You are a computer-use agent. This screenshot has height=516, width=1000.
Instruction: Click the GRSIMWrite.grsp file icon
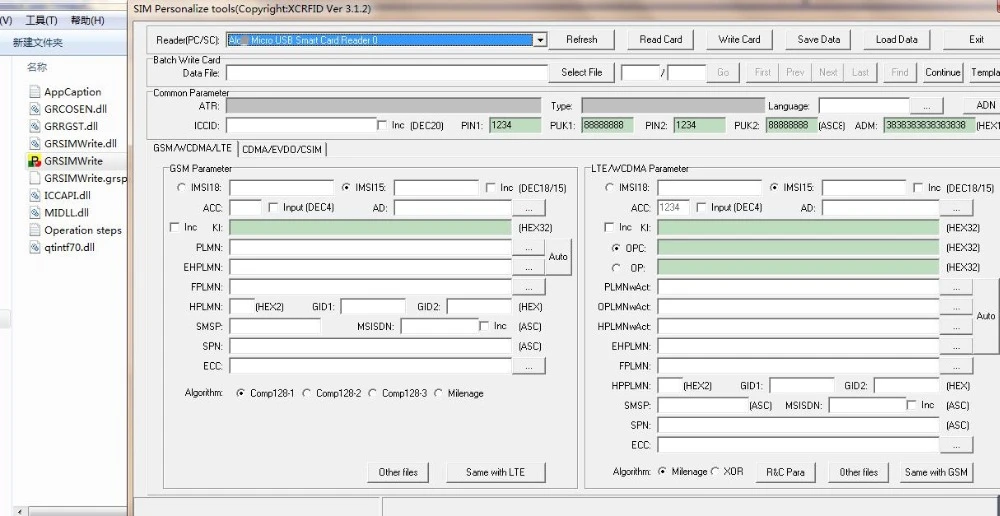[34, 178]
